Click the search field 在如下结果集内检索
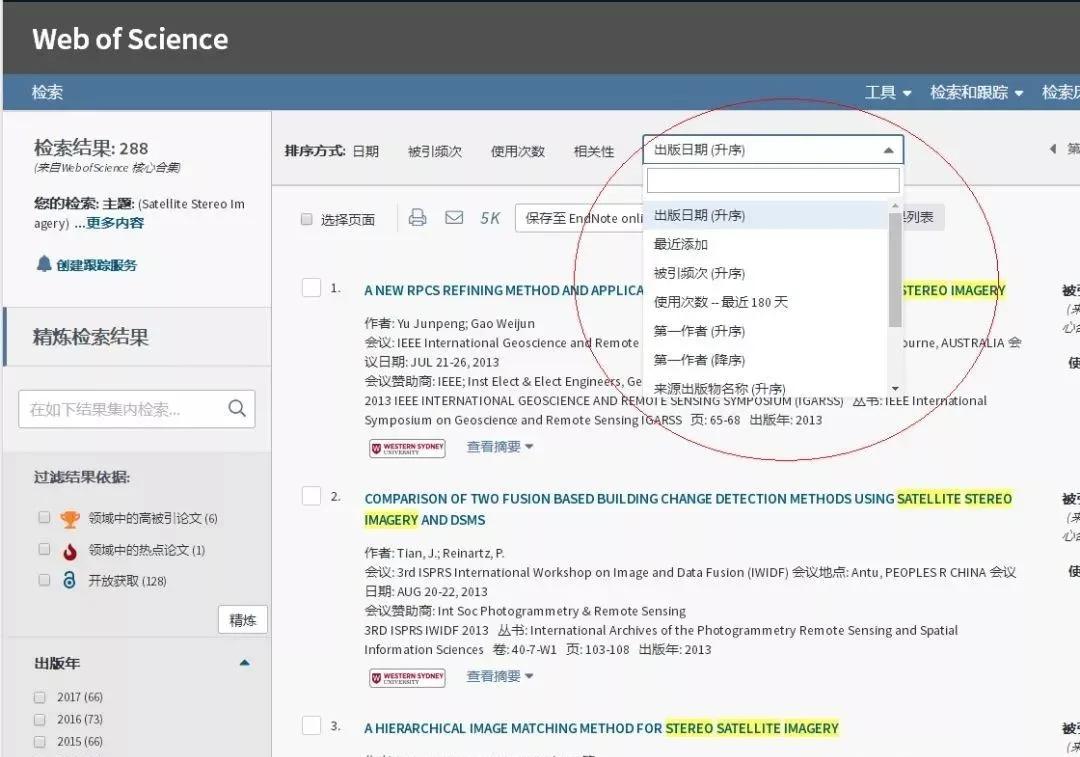The image size is (1080, 757). [125, 408]
